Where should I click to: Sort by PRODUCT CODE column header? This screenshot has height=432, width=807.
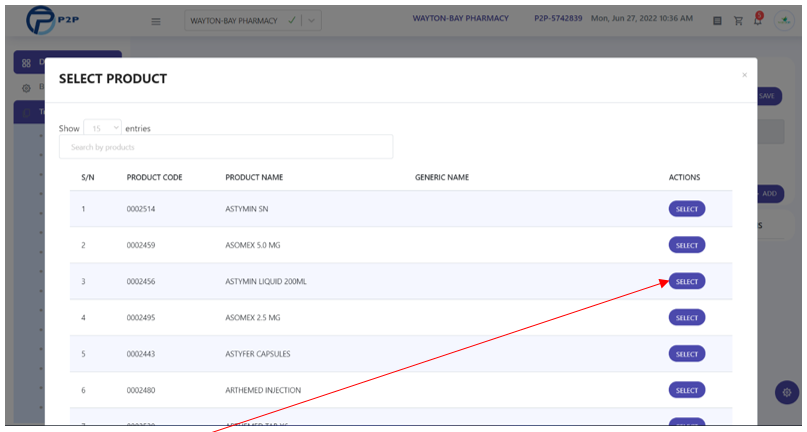pyautogui.click(x=154, y=177)
